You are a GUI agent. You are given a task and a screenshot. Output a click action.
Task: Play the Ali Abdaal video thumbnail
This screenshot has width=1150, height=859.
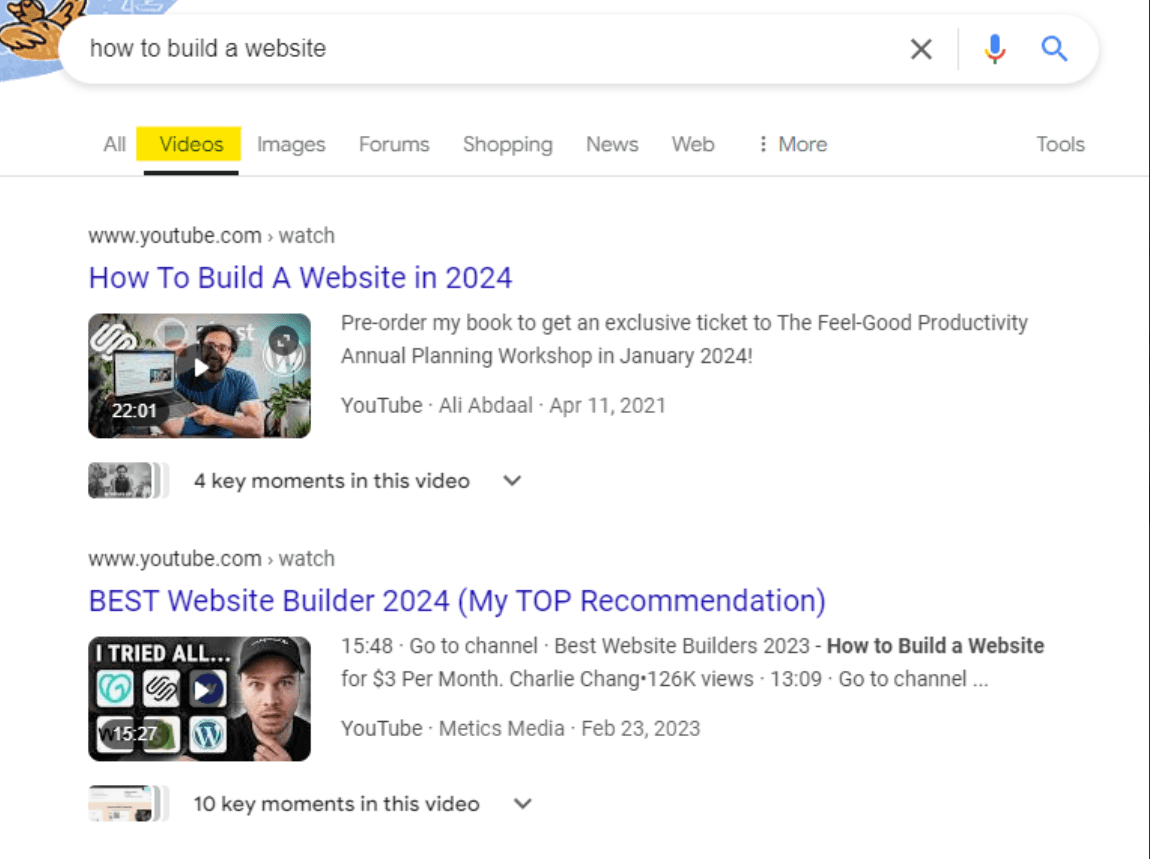point(199,376)
